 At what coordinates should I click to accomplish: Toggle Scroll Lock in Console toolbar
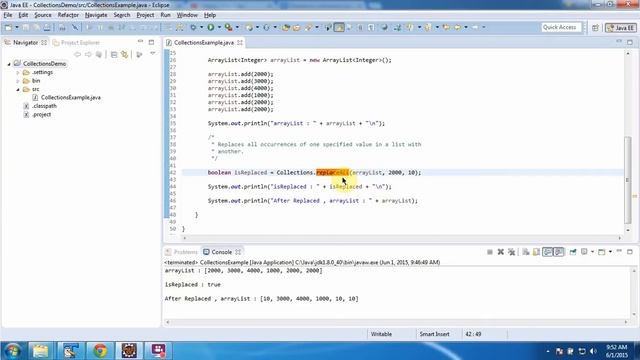(x=536, y=252)
